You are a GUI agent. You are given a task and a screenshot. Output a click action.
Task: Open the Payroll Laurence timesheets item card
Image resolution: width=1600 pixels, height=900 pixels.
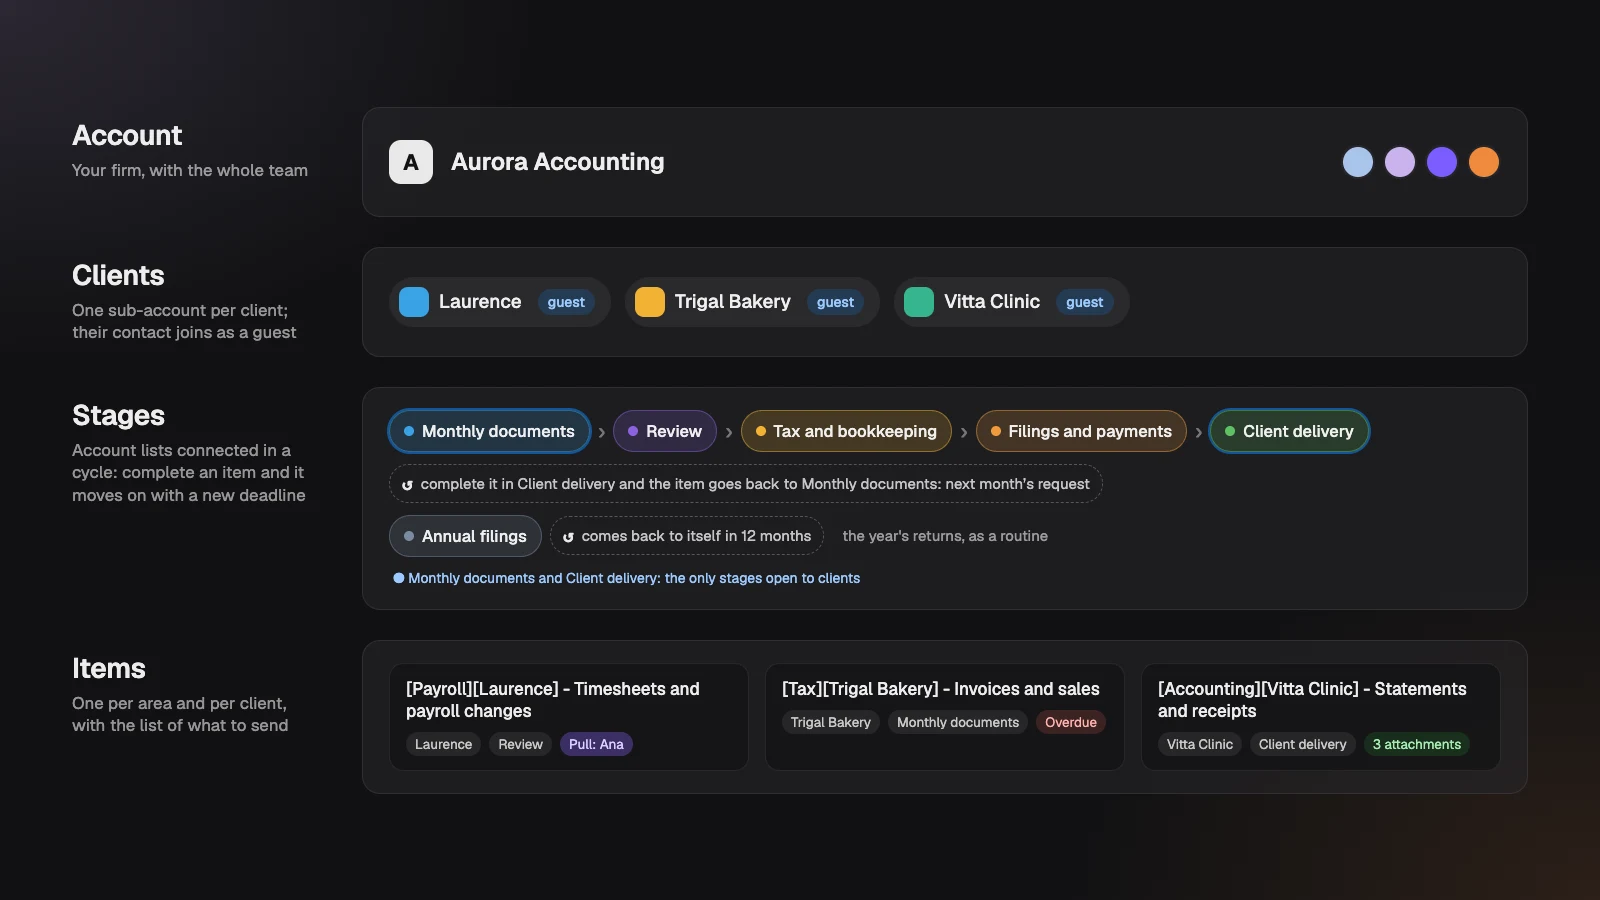point(569,717)
